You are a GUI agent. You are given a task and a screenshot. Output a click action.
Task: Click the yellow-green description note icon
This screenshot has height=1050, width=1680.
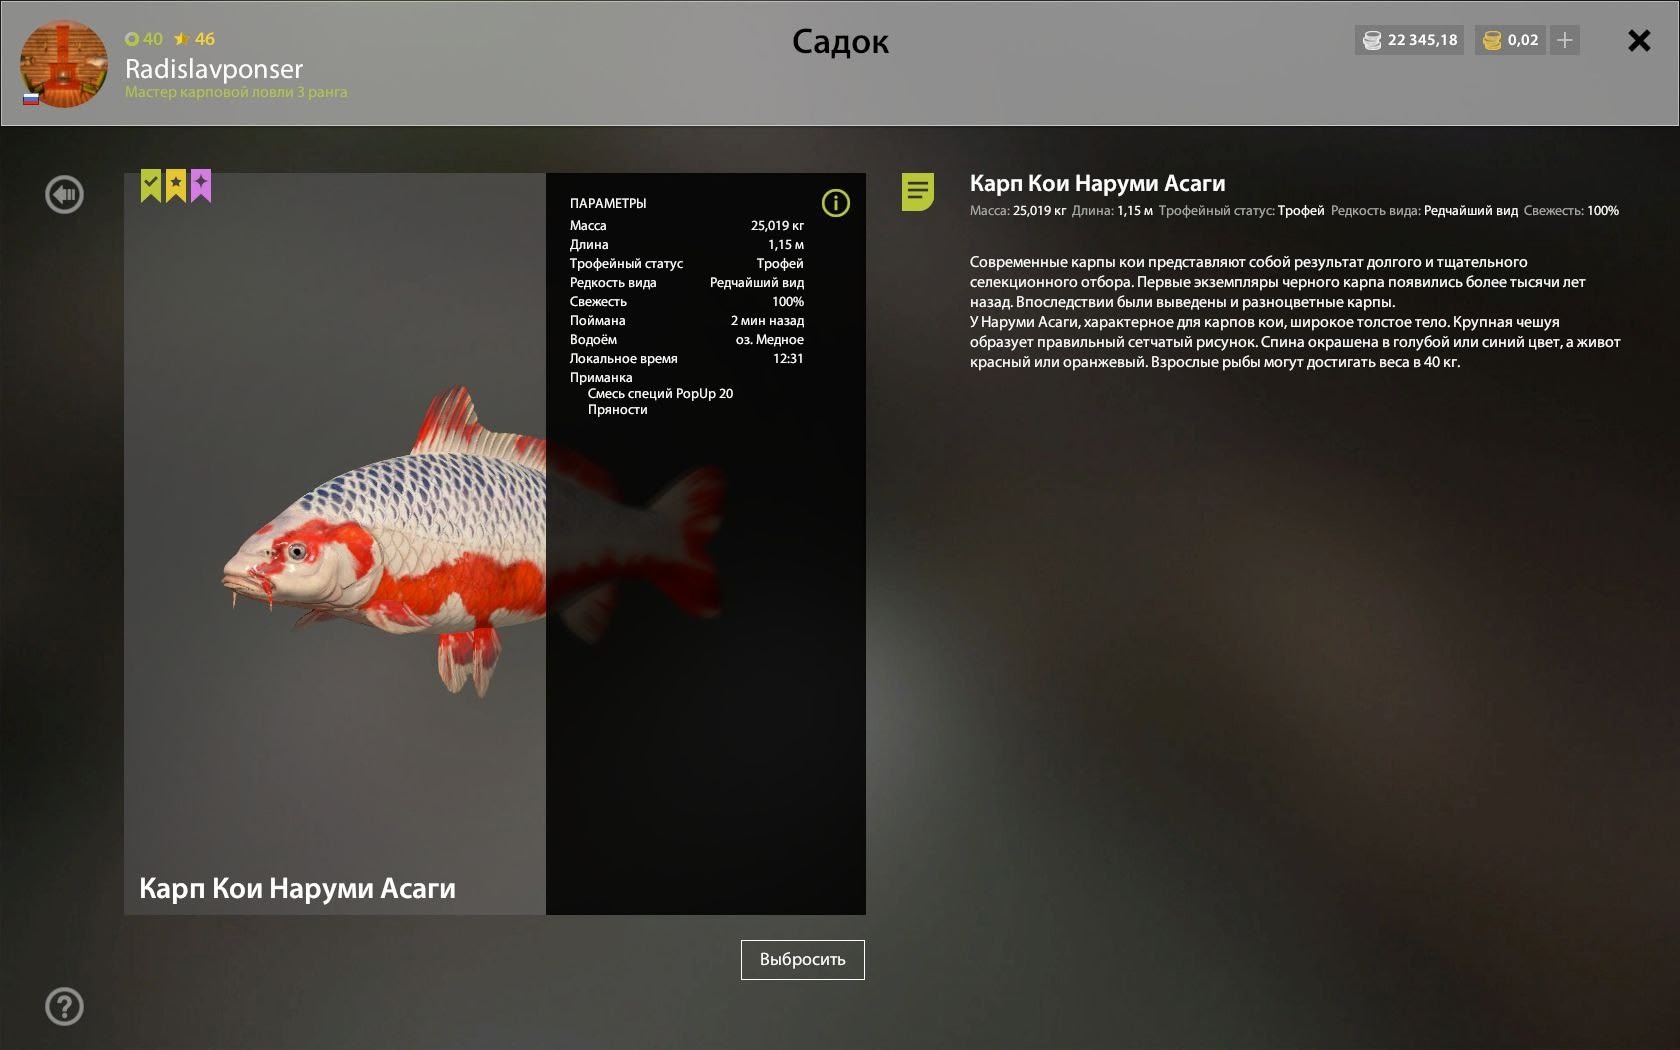pyautogui.click(x=917, y=191)
